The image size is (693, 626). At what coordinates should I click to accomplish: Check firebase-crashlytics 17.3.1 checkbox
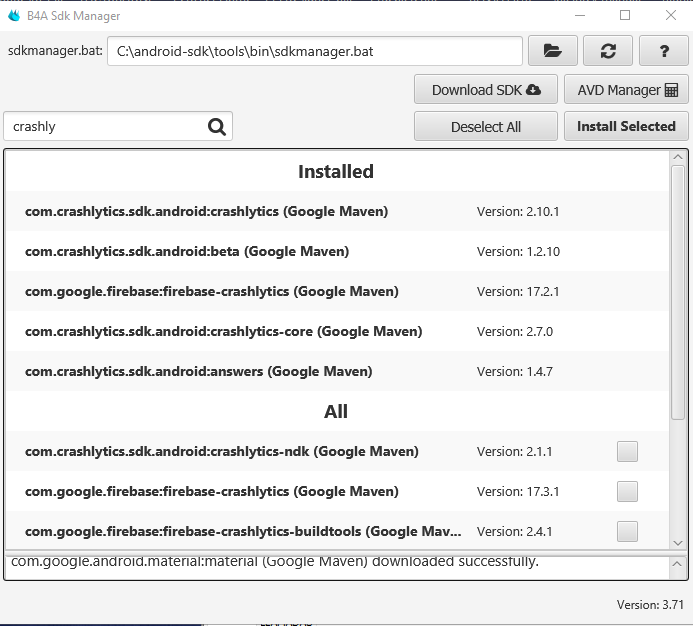pos(627,491)
